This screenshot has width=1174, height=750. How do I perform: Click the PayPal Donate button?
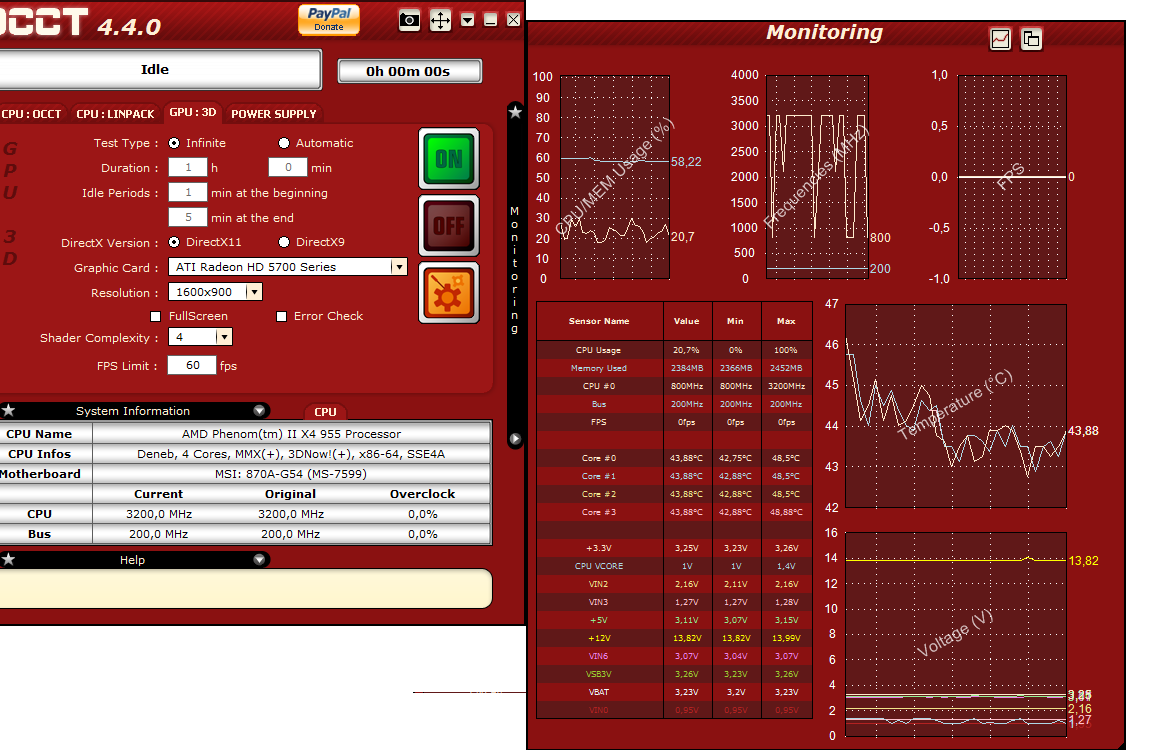(329, 19)
